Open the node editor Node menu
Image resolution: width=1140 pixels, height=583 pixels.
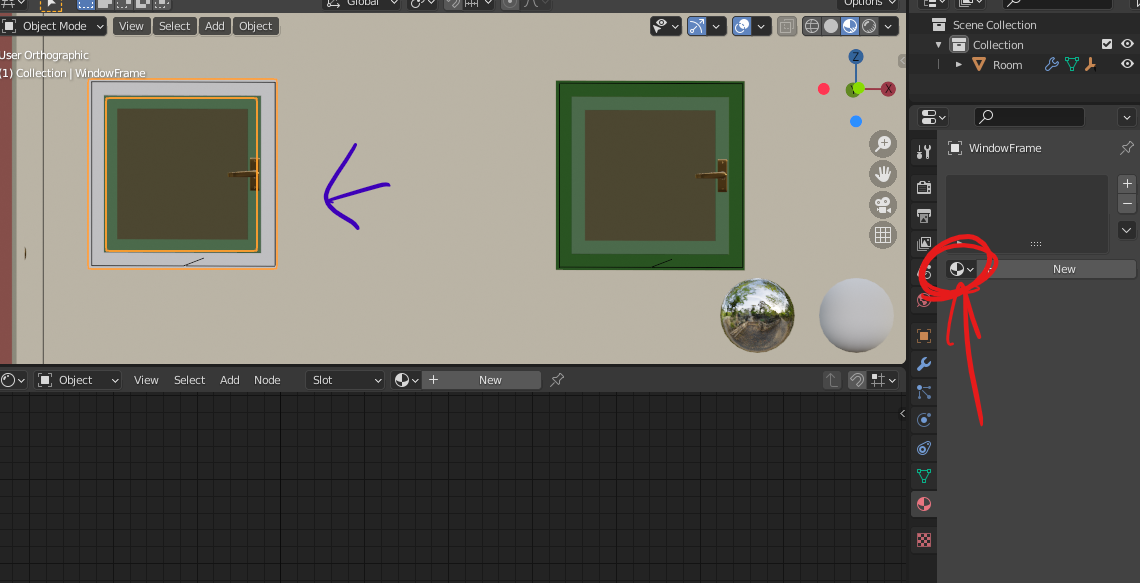[267, 380]
